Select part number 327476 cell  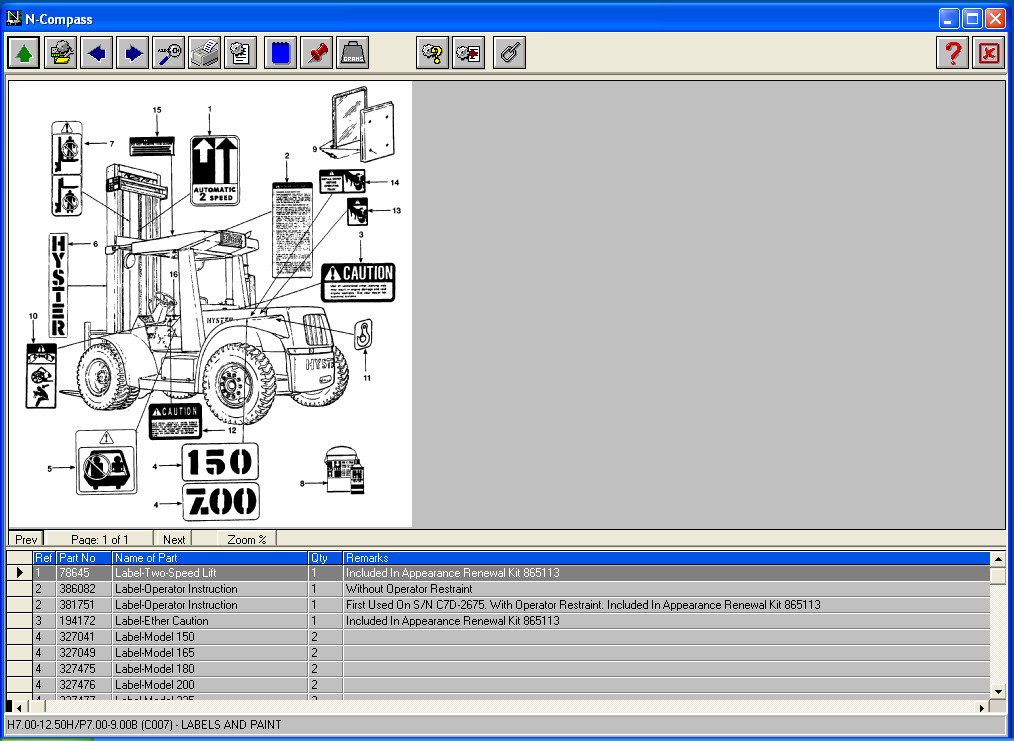click(x=83, y=684)
